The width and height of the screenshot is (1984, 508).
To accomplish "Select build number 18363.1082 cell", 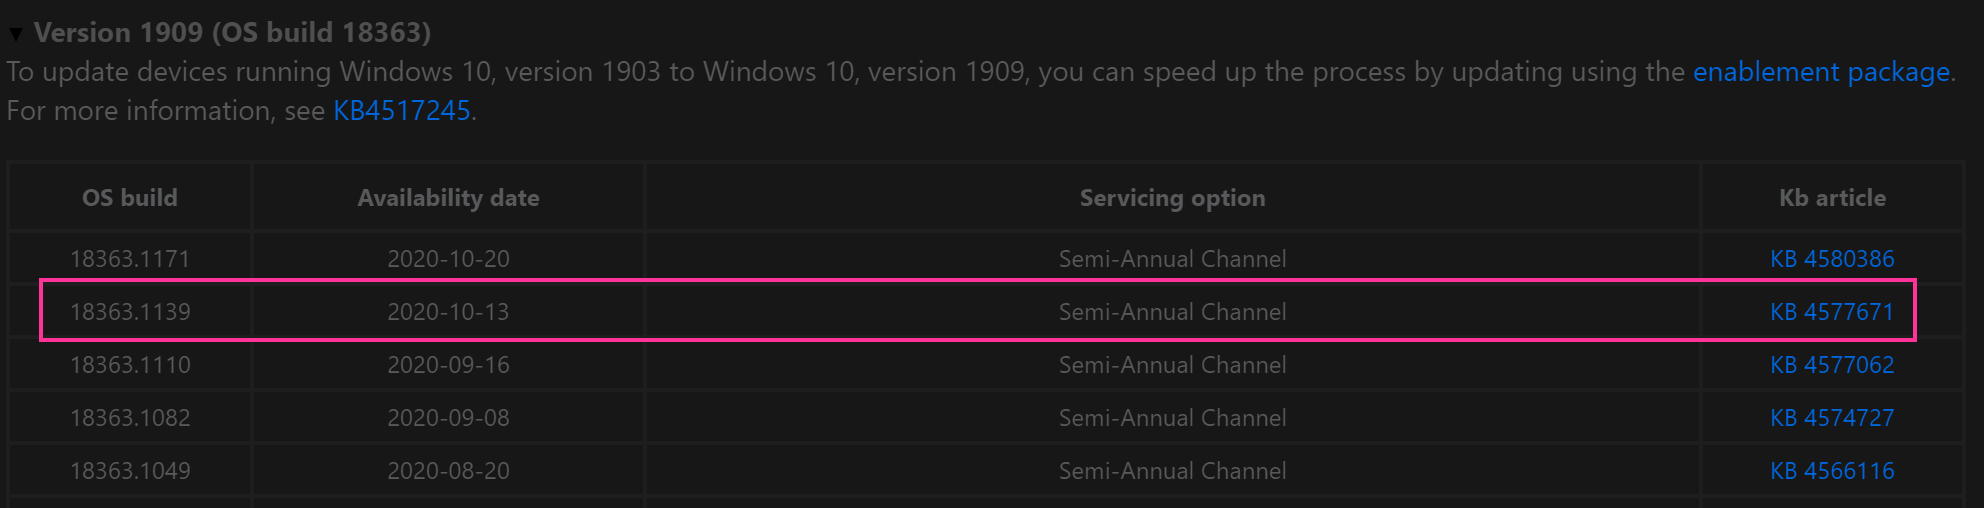I will pos(130,418).
